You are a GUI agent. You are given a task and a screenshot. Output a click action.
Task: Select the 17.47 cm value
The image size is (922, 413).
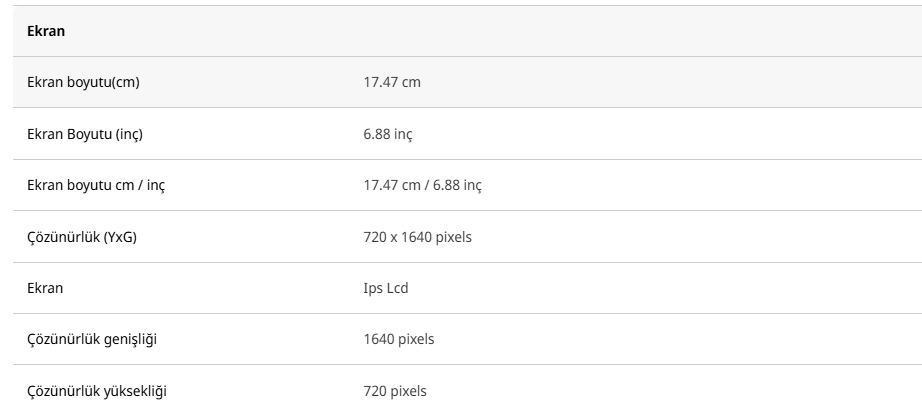(x=392, y=82)
